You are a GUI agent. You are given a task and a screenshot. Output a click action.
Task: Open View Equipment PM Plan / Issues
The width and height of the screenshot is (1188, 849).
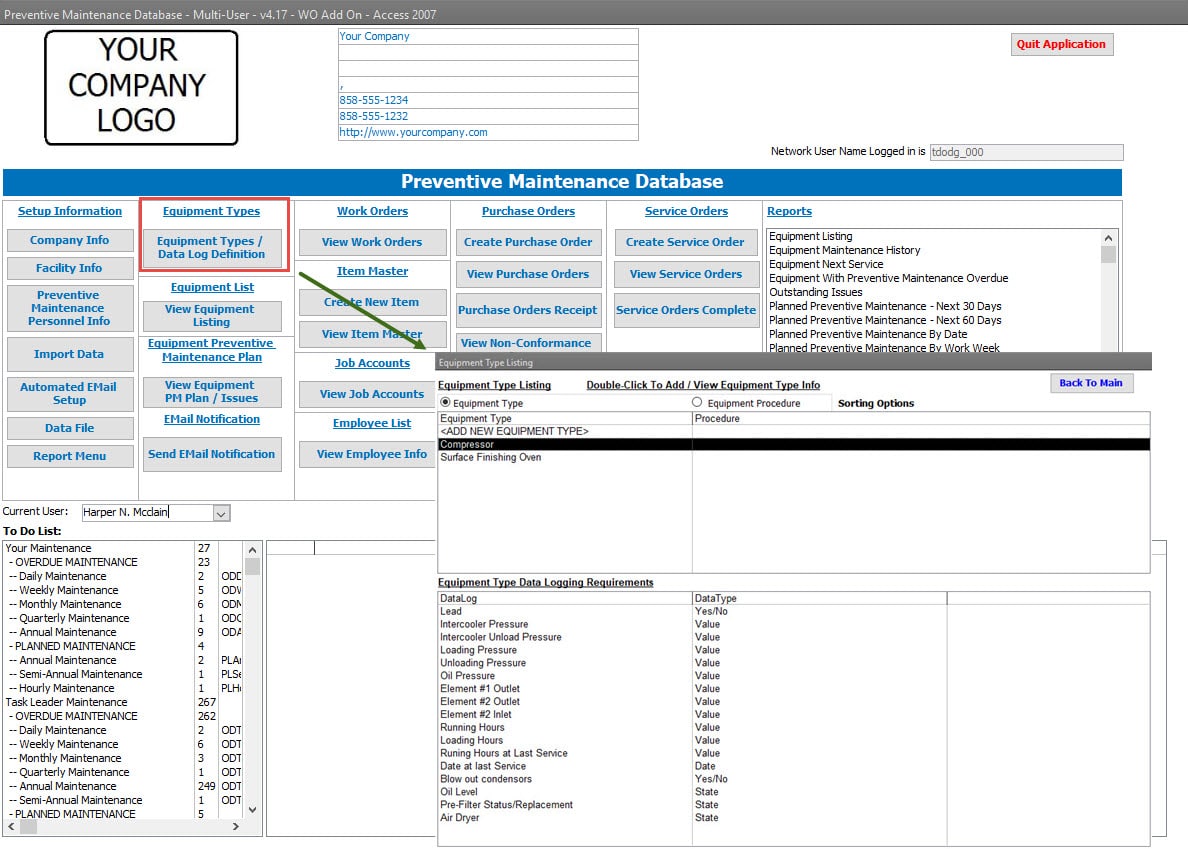click(x=211, y=392)
